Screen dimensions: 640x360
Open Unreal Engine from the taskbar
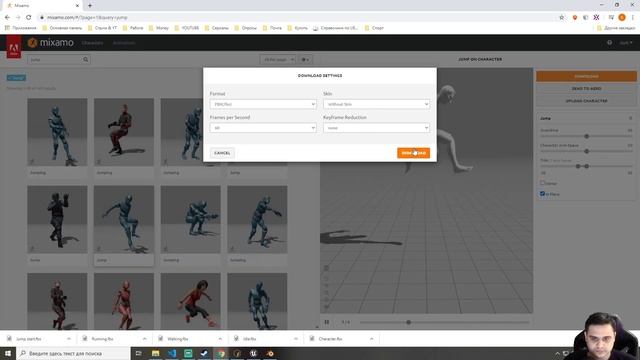pyautogui.click(x=253, y=353)
